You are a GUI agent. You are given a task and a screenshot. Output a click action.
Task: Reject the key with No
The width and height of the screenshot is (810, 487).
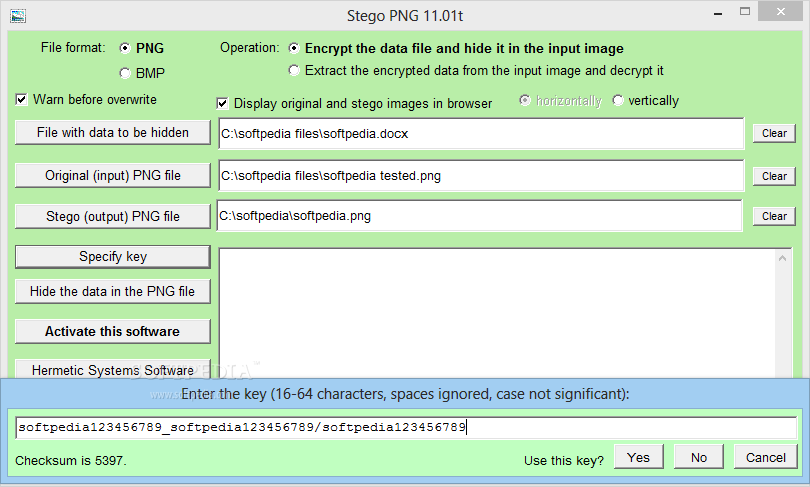(698, 457)
